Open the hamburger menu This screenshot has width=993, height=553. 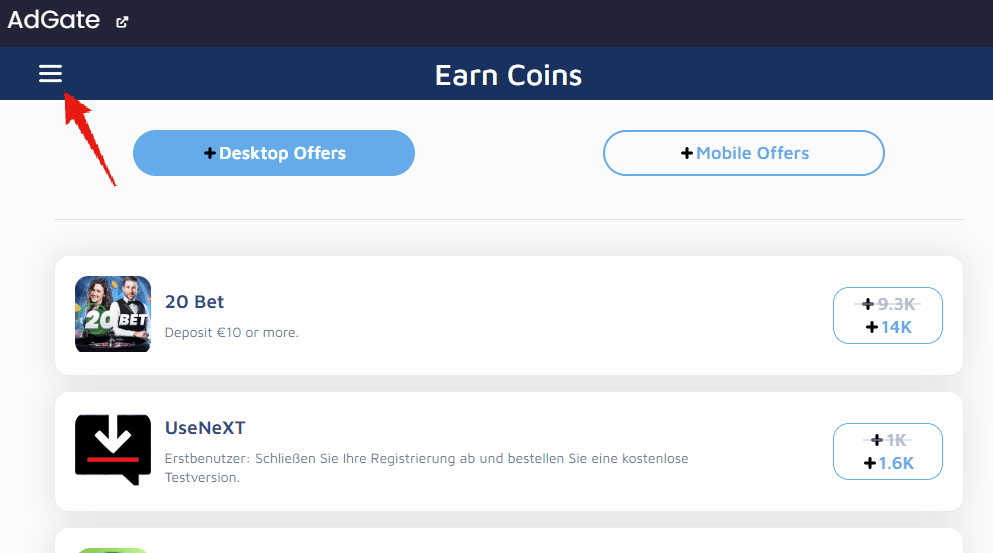coord(51,73)
